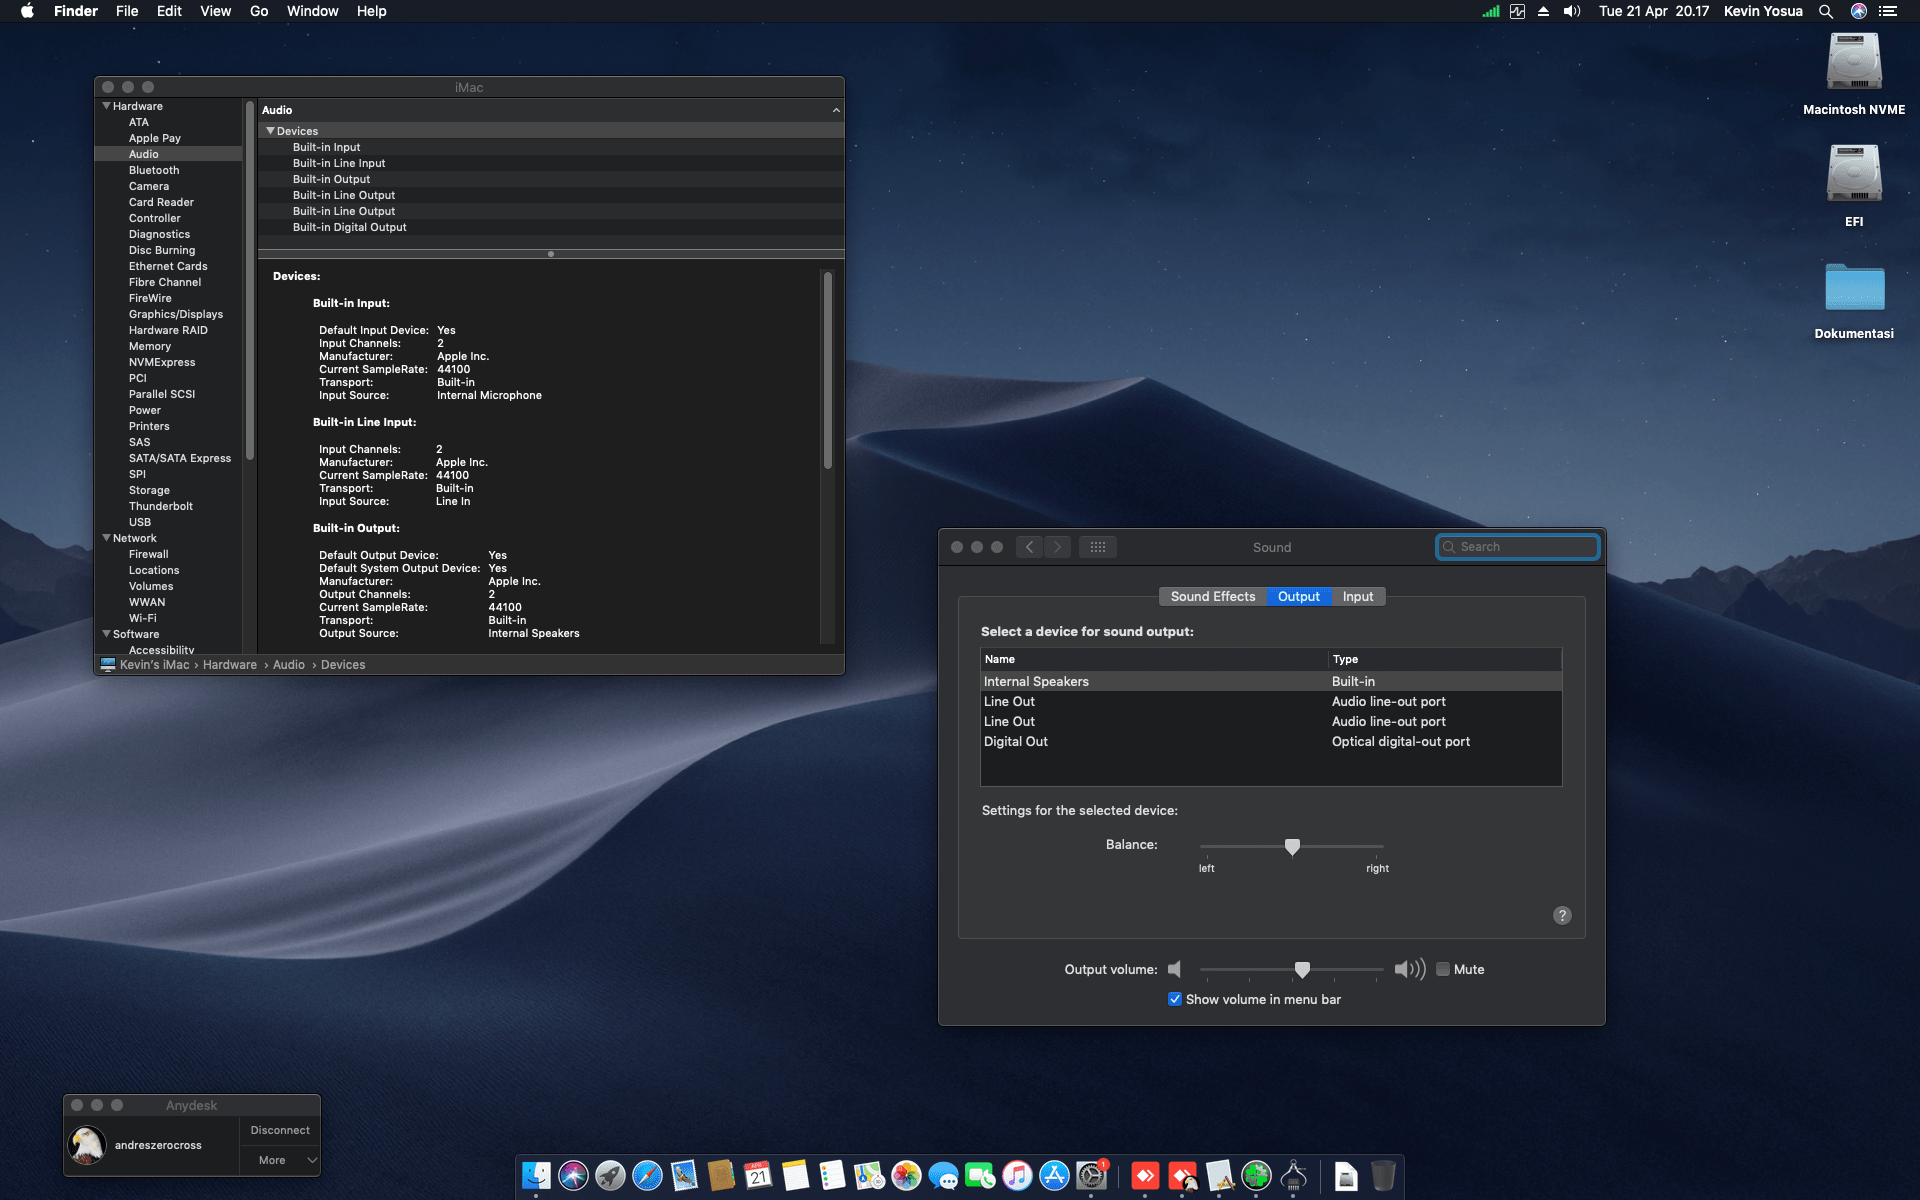Image resolution: width=1920 pixels, height=1200 pixels.
Task: Open the Go menu in Finder
Action: [258, 11]
